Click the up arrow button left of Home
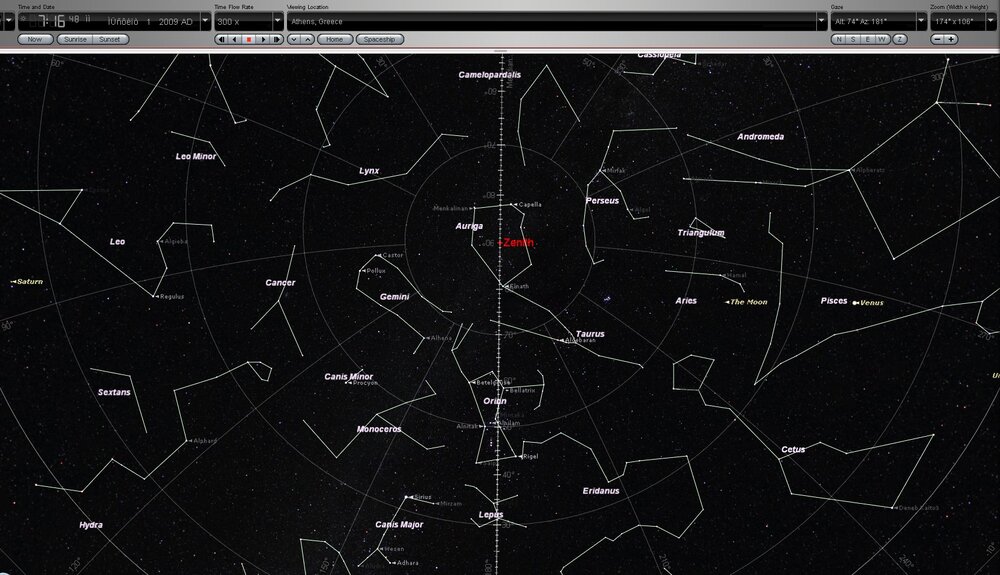Viewport: 1000px width, 575px height. pyautogui.click(x=307, y=39)
